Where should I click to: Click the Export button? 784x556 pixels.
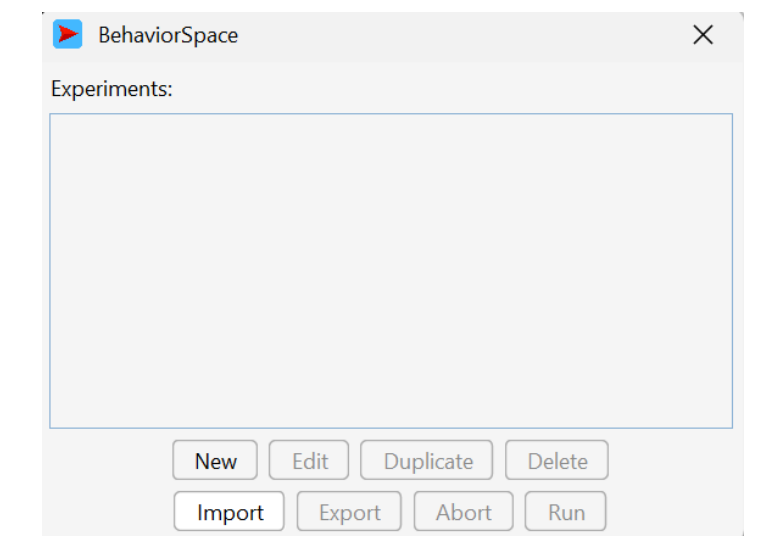pos(349,512)
